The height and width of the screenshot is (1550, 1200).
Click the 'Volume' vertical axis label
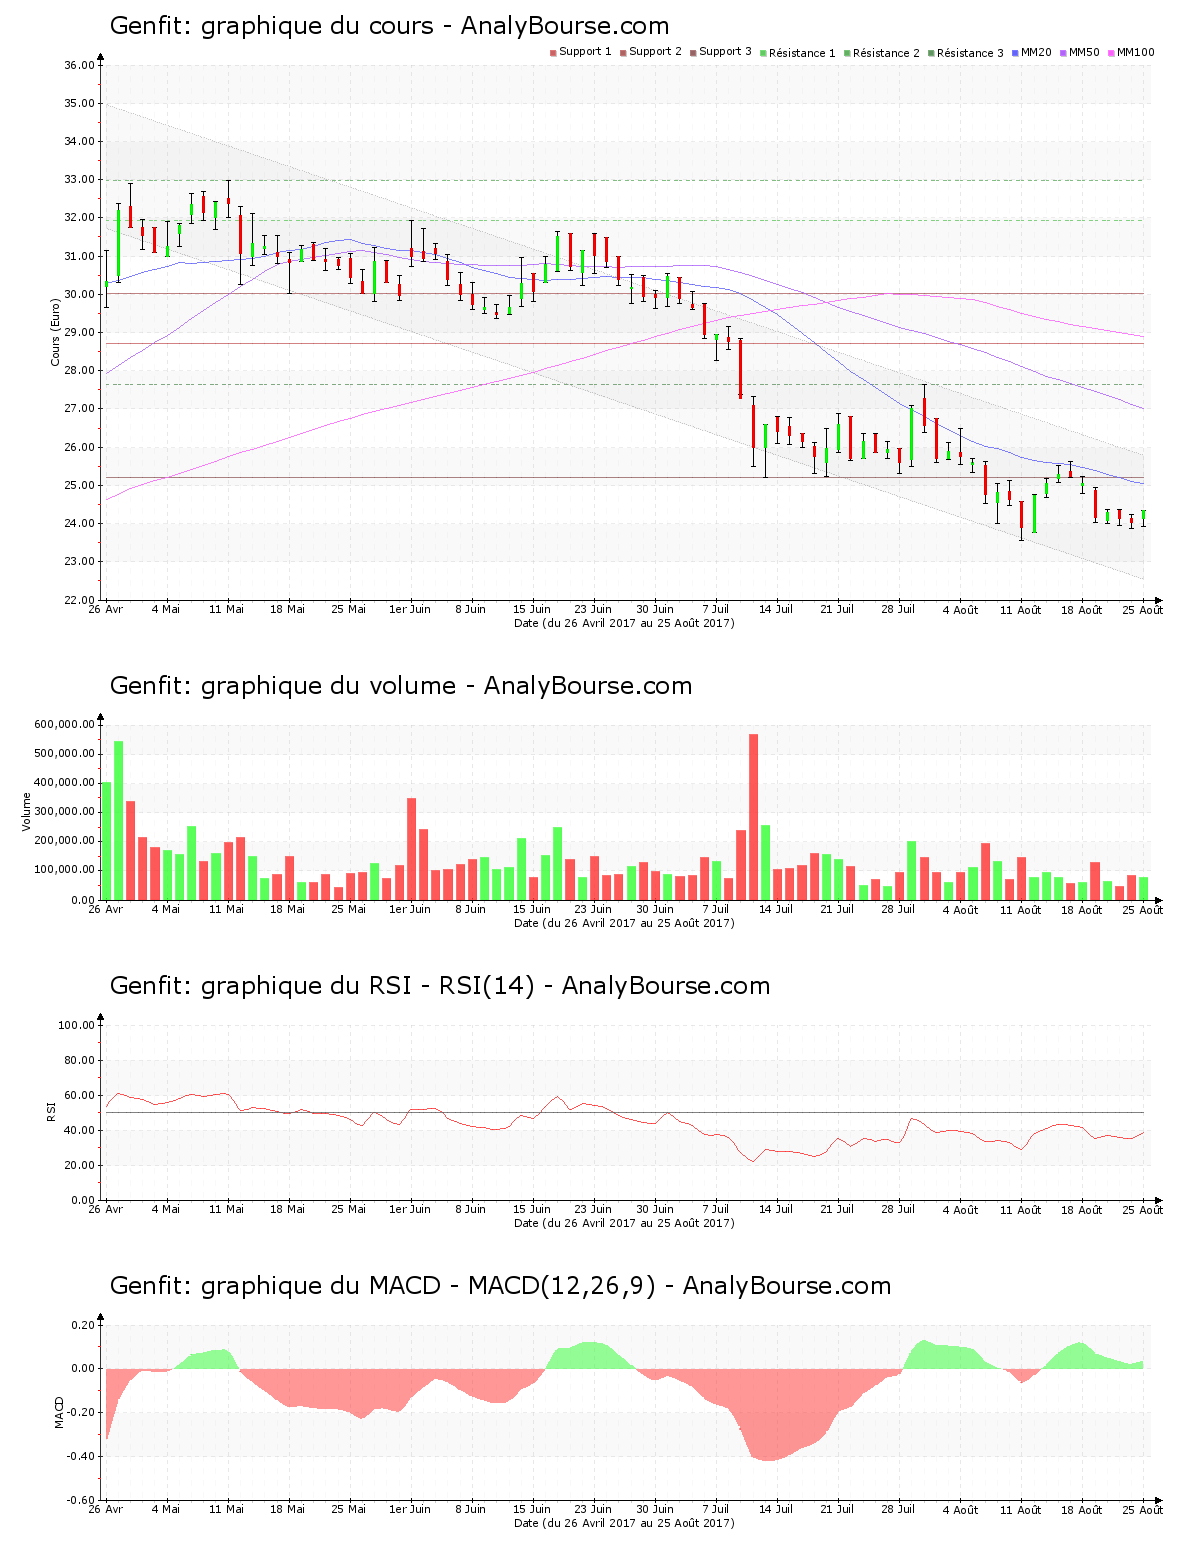(27, 812)
